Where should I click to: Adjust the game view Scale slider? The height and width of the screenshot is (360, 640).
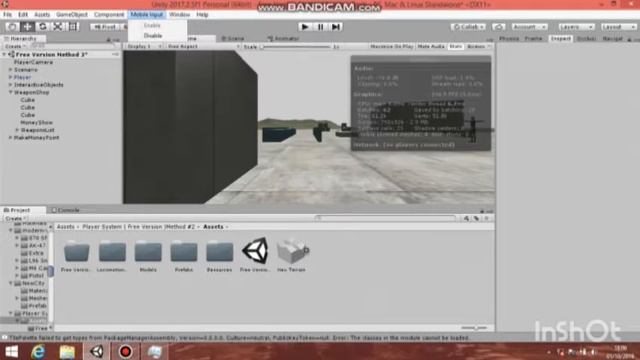pyautogui.click(x=296, y=47)
